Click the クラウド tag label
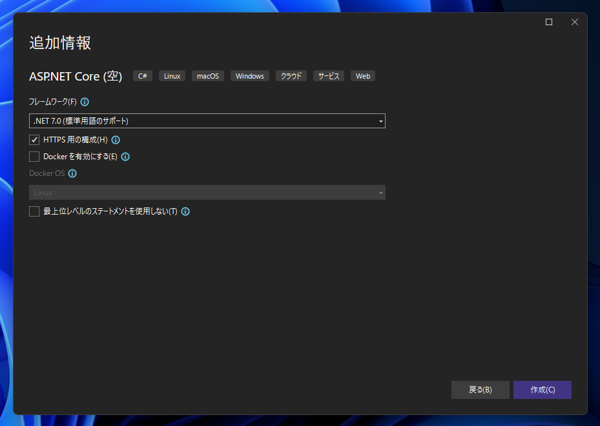The image size is (600, 426). (291, 76)
